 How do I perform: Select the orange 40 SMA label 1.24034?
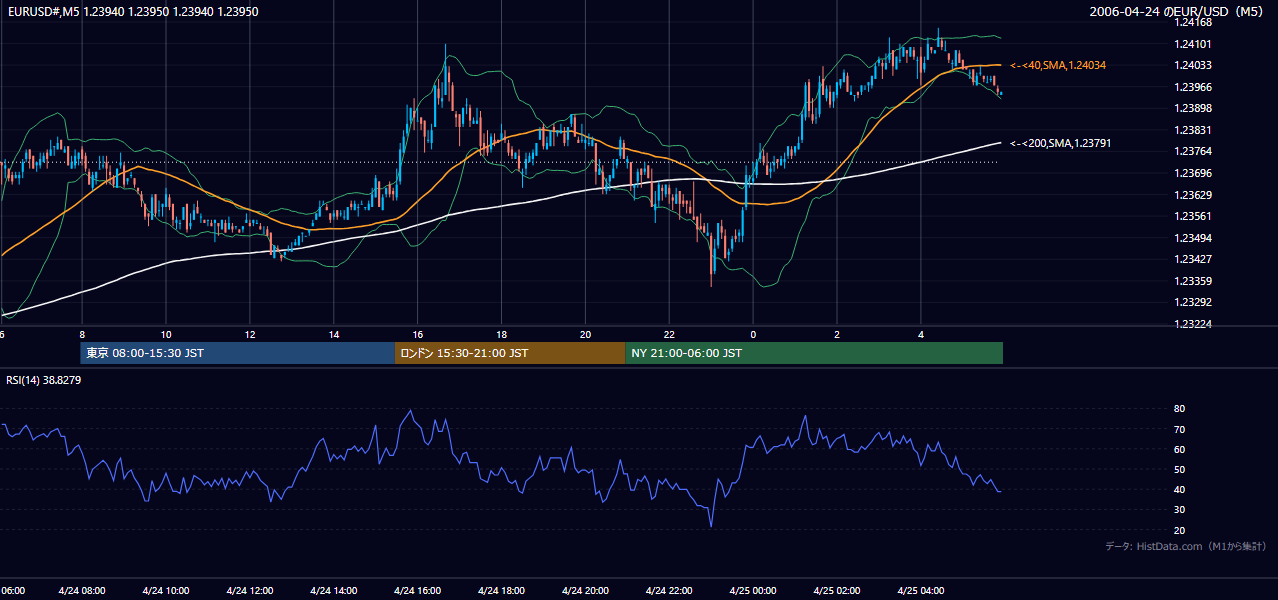tap(1058, 65)
